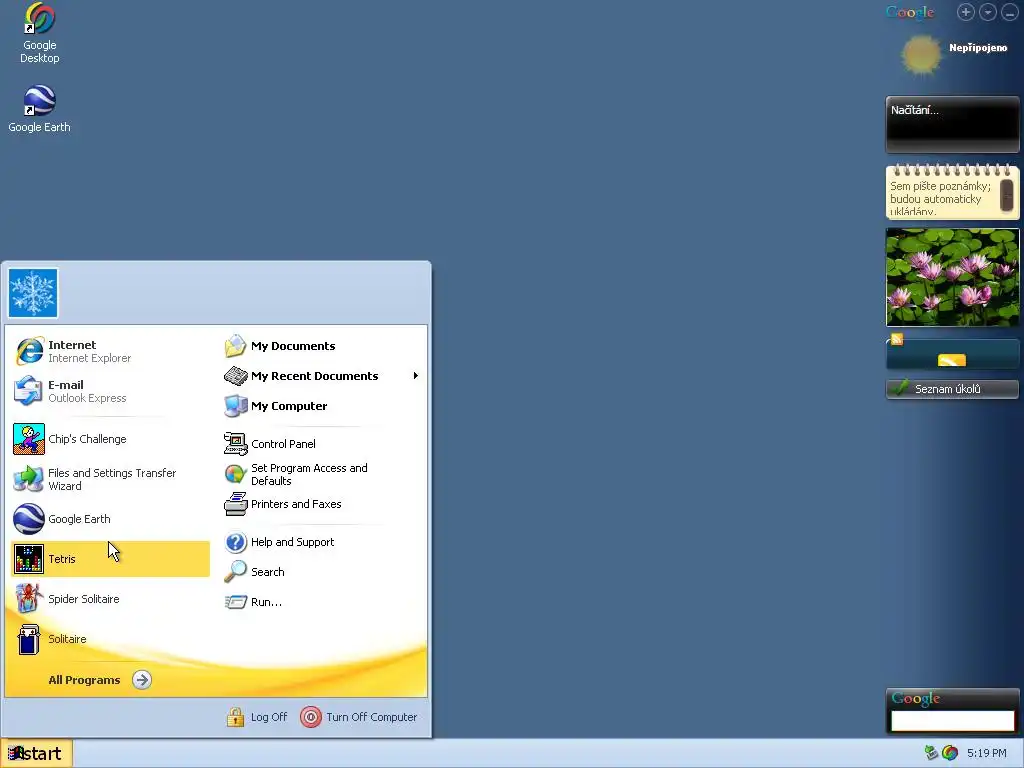
Task: Open the Google Earth desktop shortcut
Action: [39, 100]
